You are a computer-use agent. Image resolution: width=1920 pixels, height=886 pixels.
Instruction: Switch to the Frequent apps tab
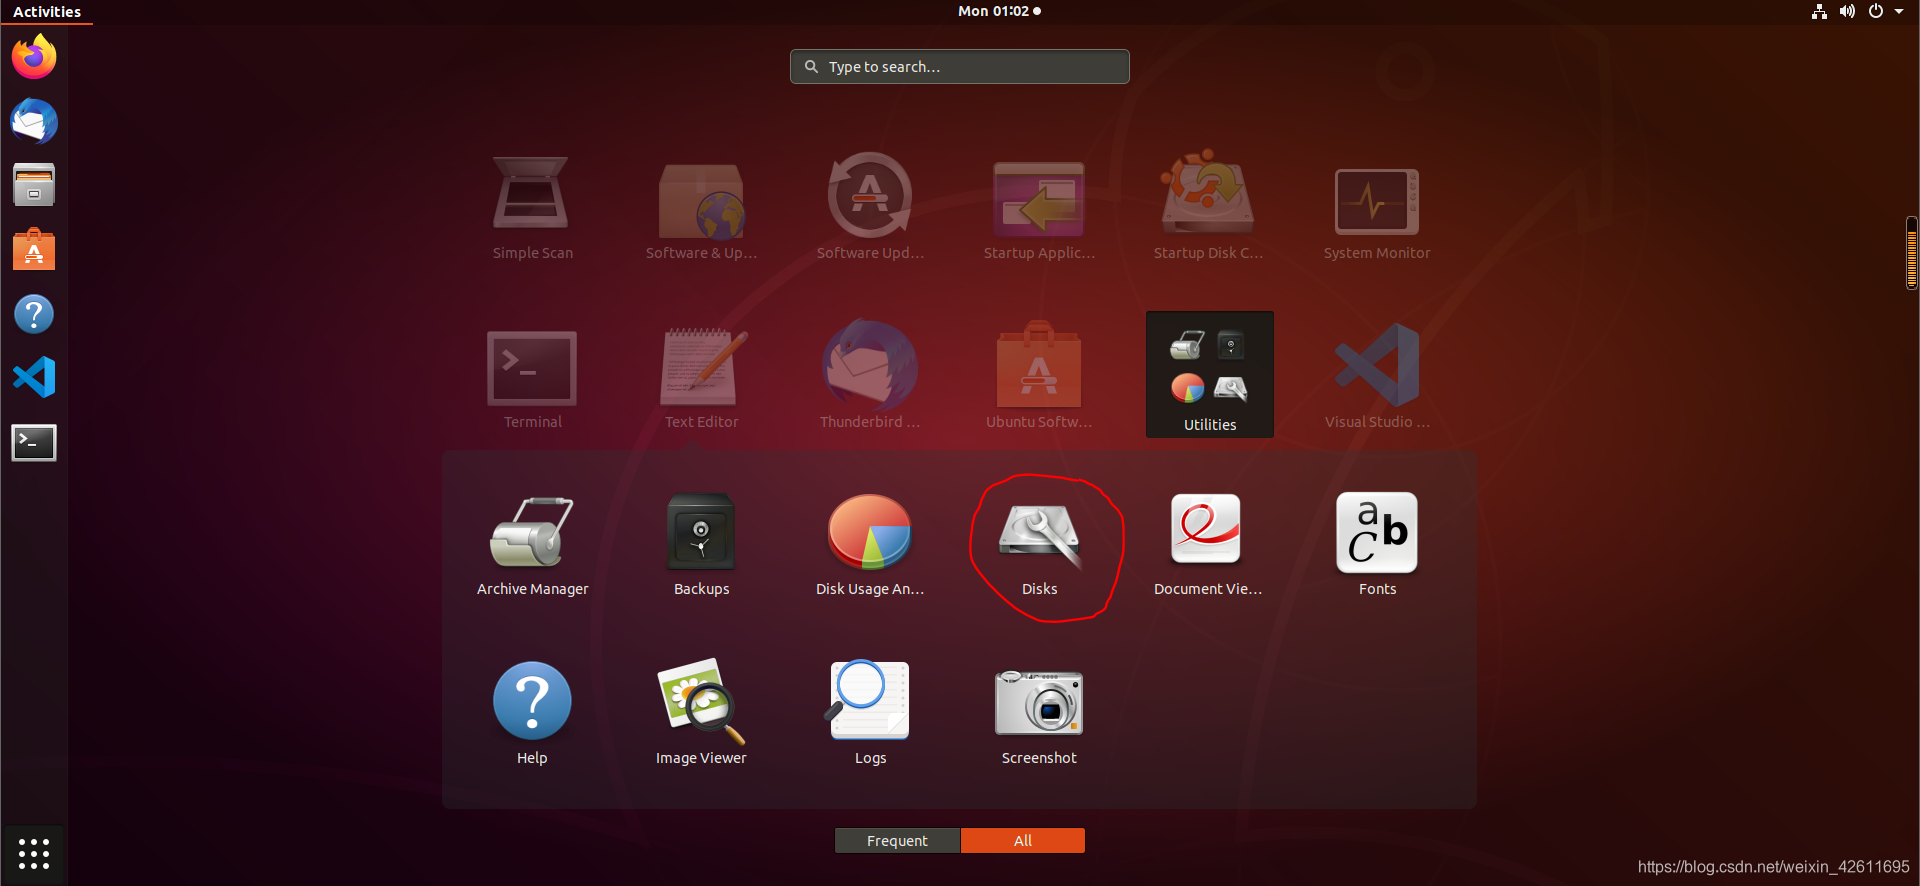897,841
